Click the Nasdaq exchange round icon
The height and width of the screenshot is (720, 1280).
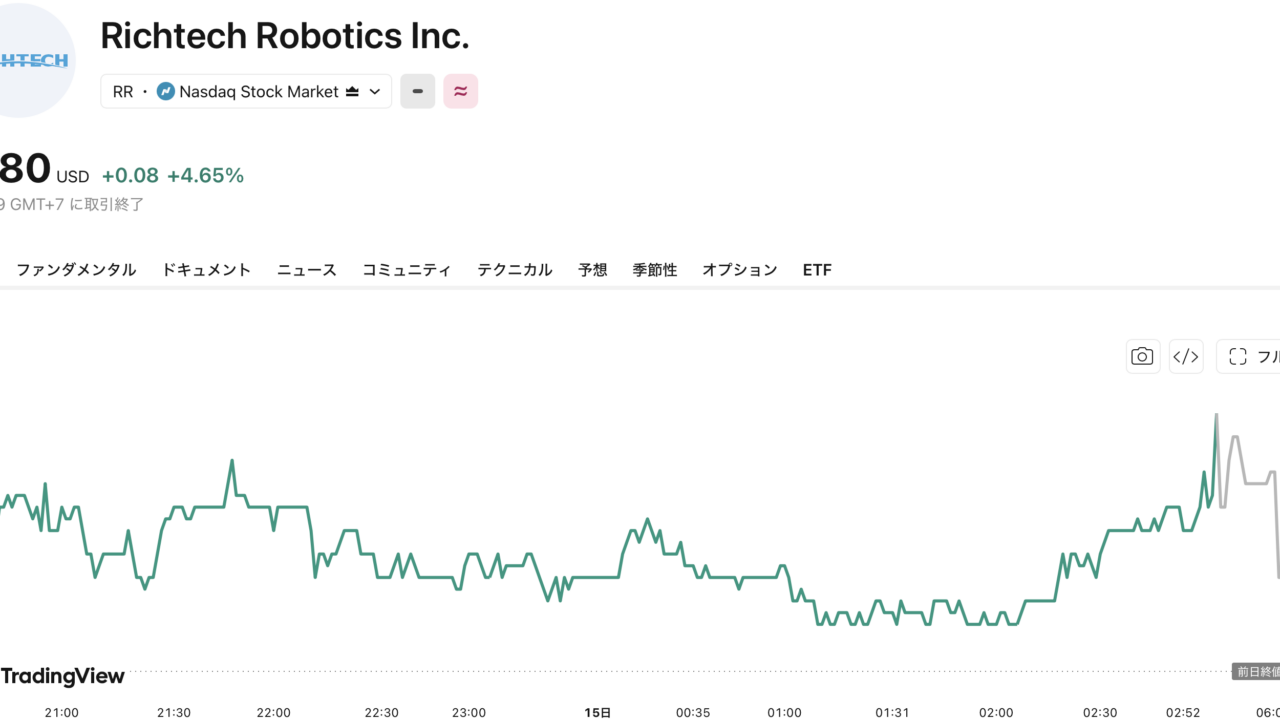pyautogui.click(x=166, y=91)
